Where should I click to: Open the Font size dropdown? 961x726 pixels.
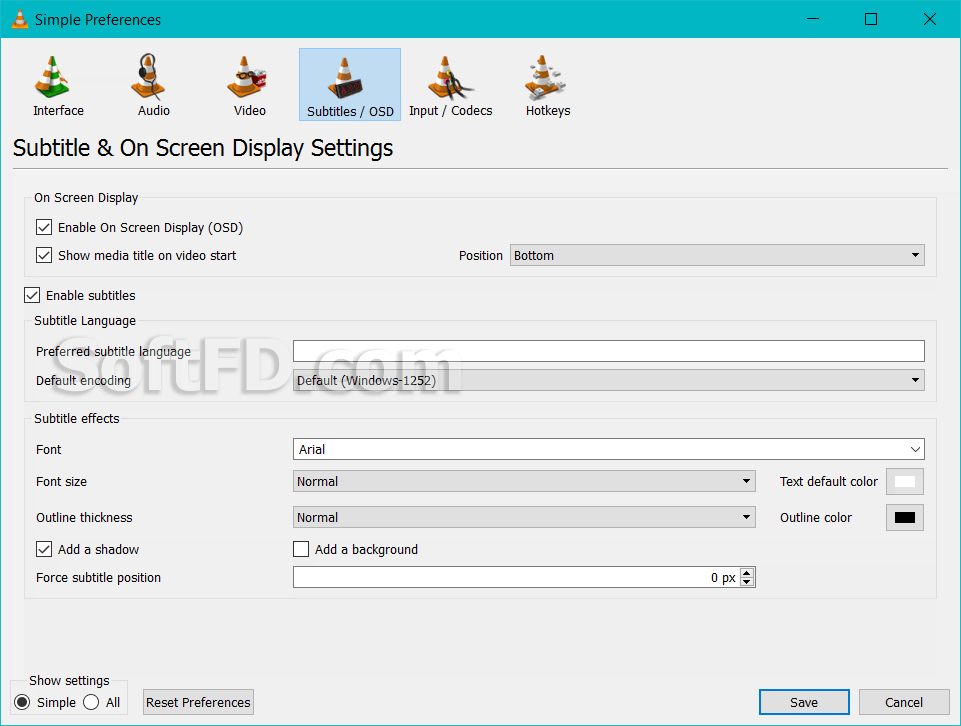(524, 481)
